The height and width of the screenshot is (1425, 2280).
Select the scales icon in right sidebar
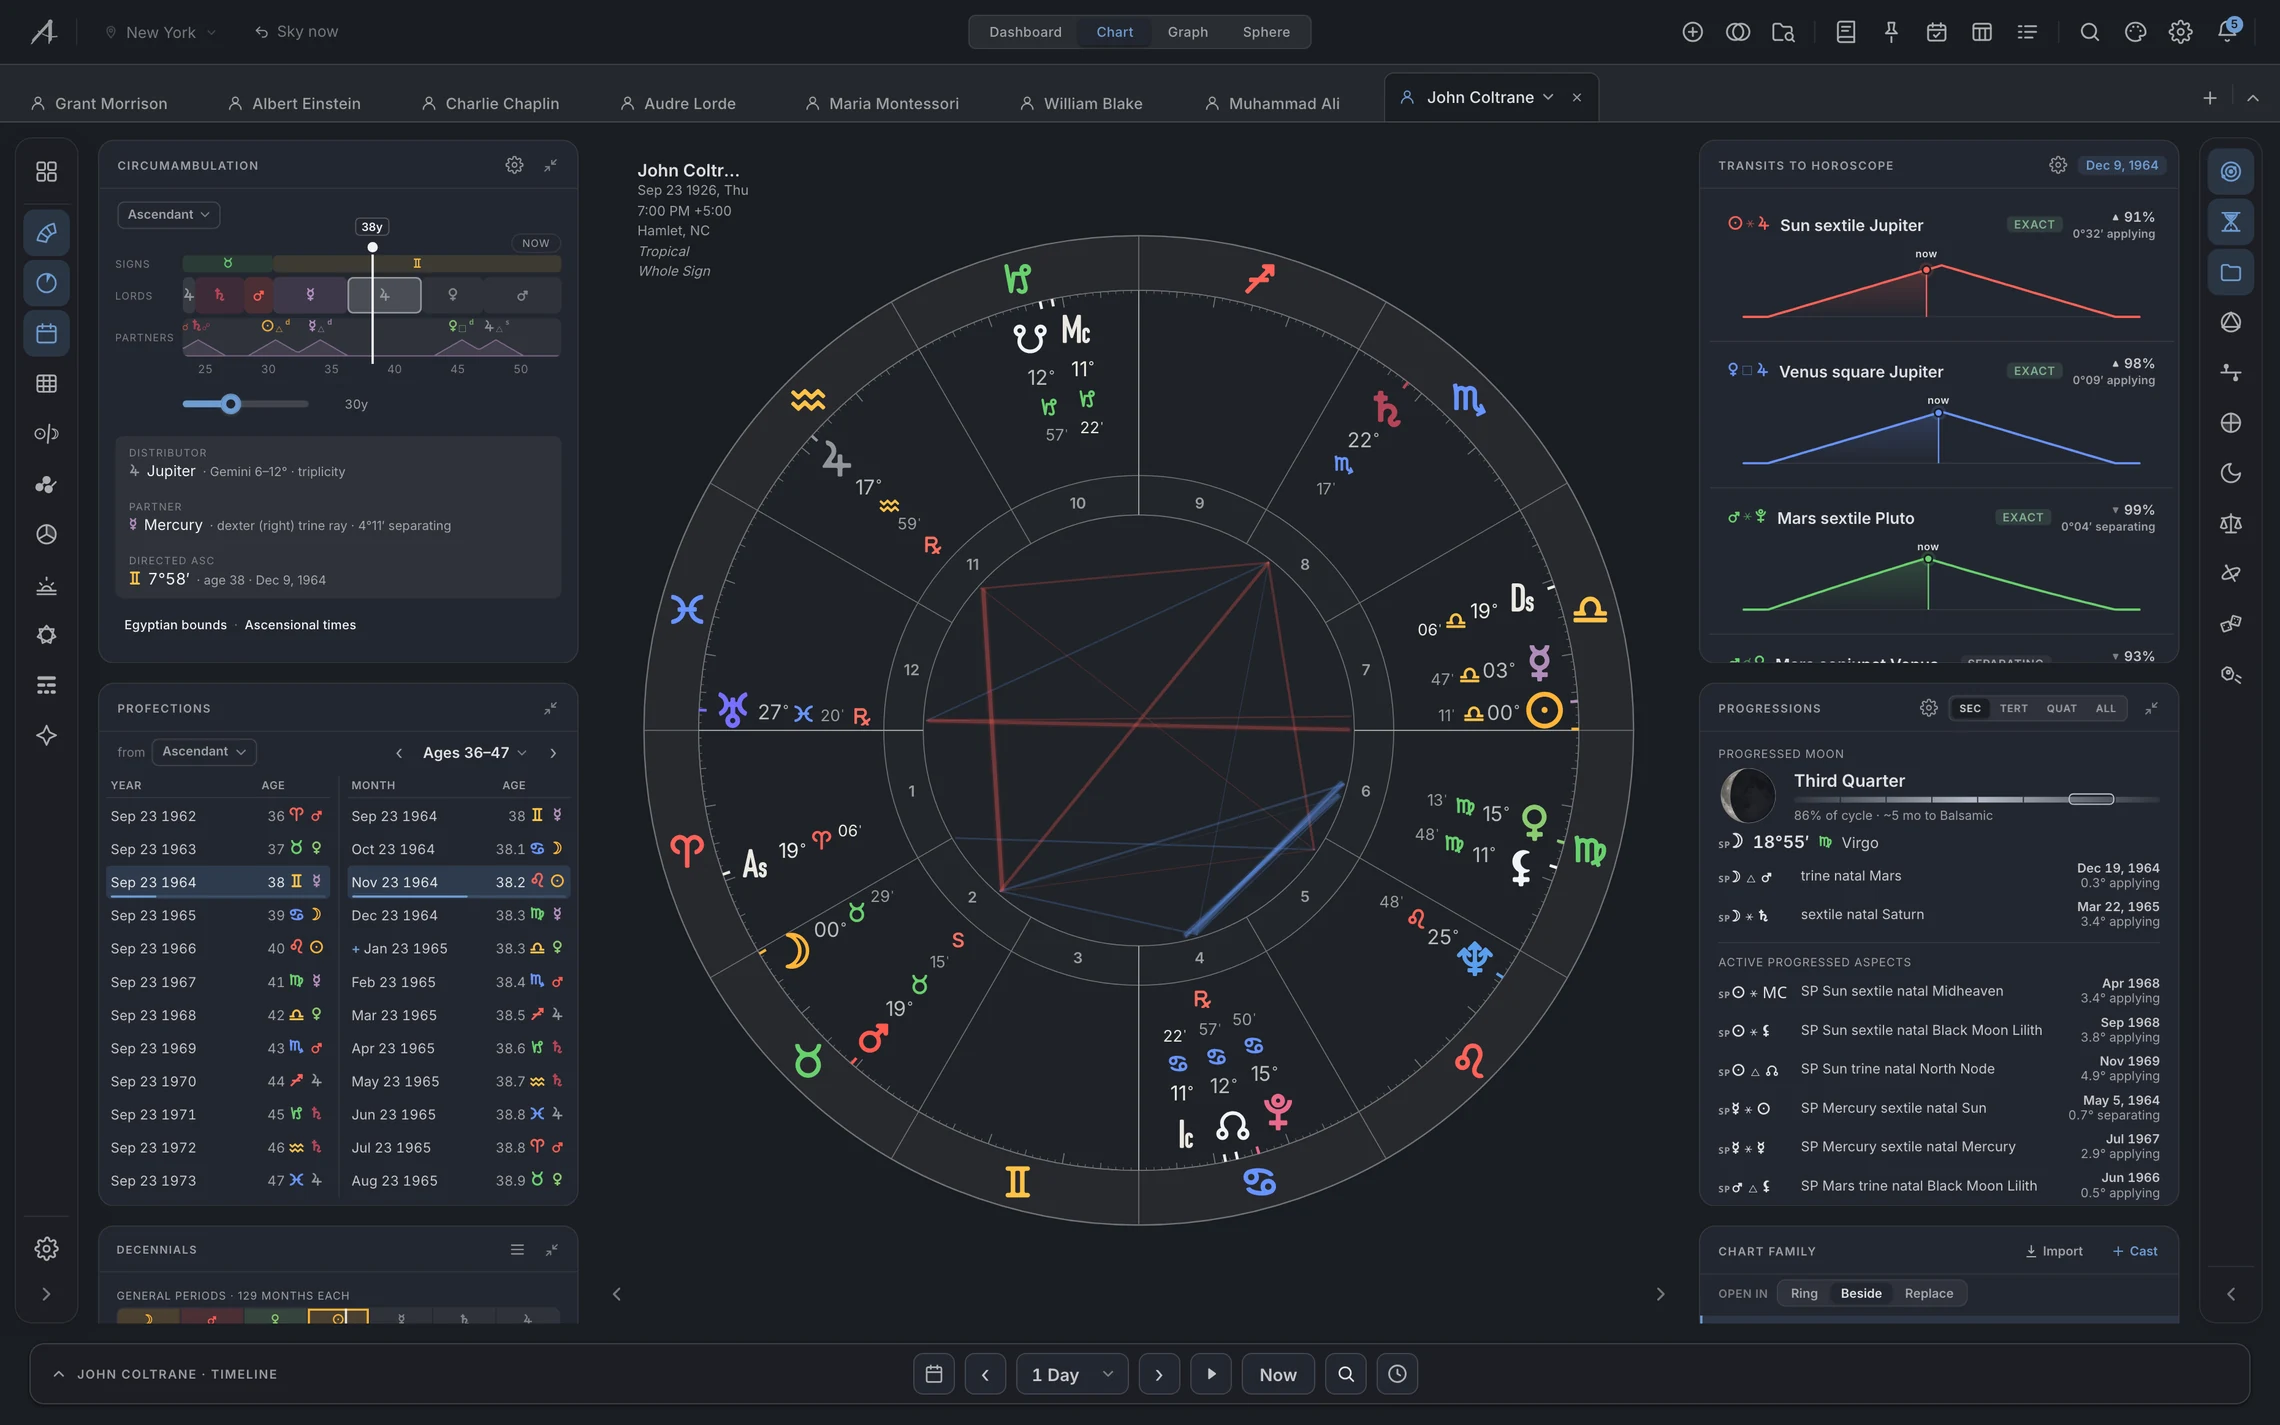(x=2230, y=523)
